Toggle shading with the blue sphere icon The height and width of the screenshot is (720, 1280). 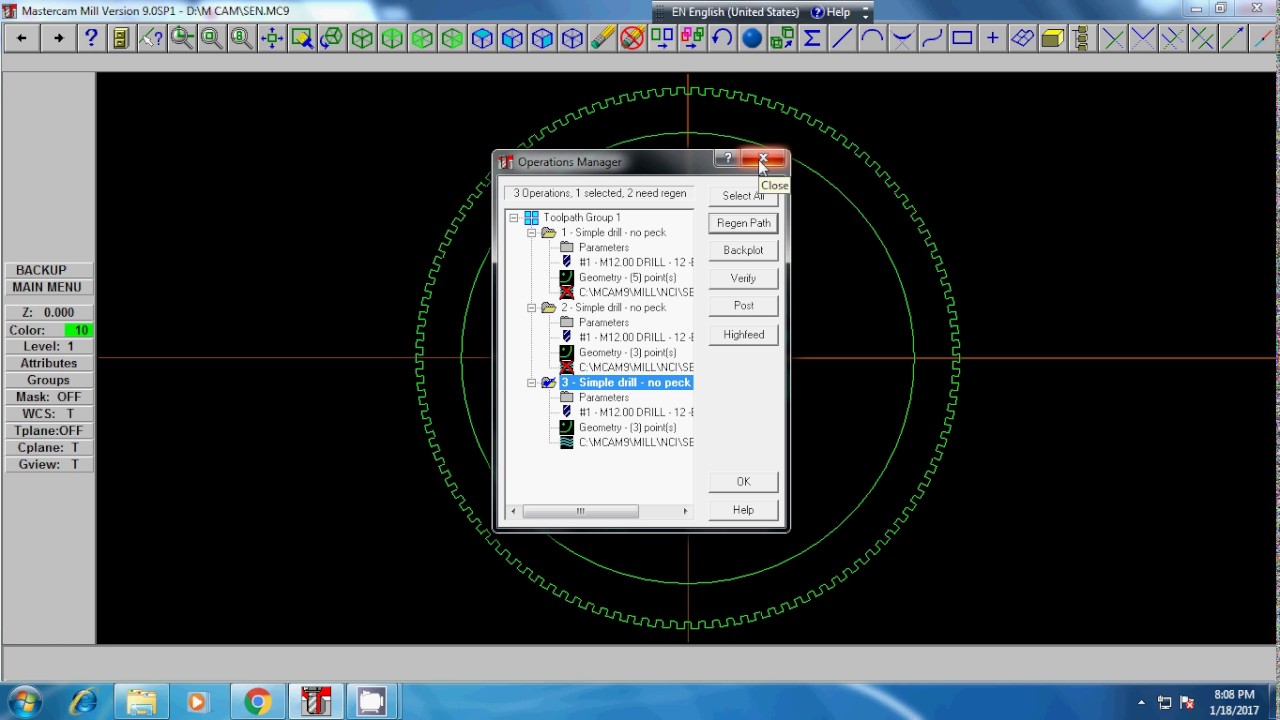pos(752,38)
